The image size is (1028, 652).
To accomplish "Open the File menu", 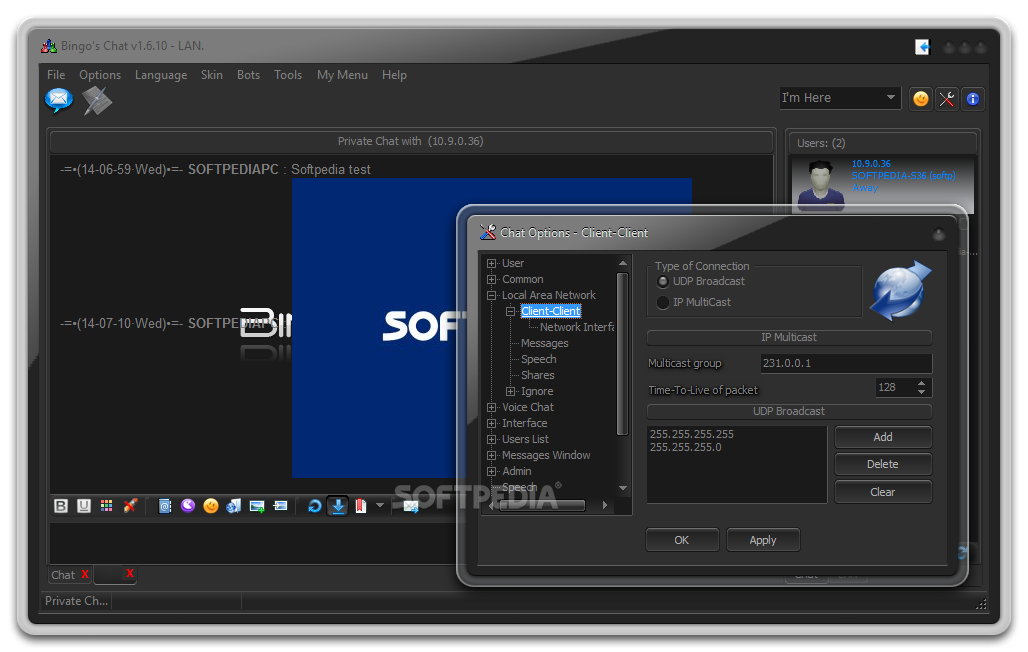I will pos(56,75).
